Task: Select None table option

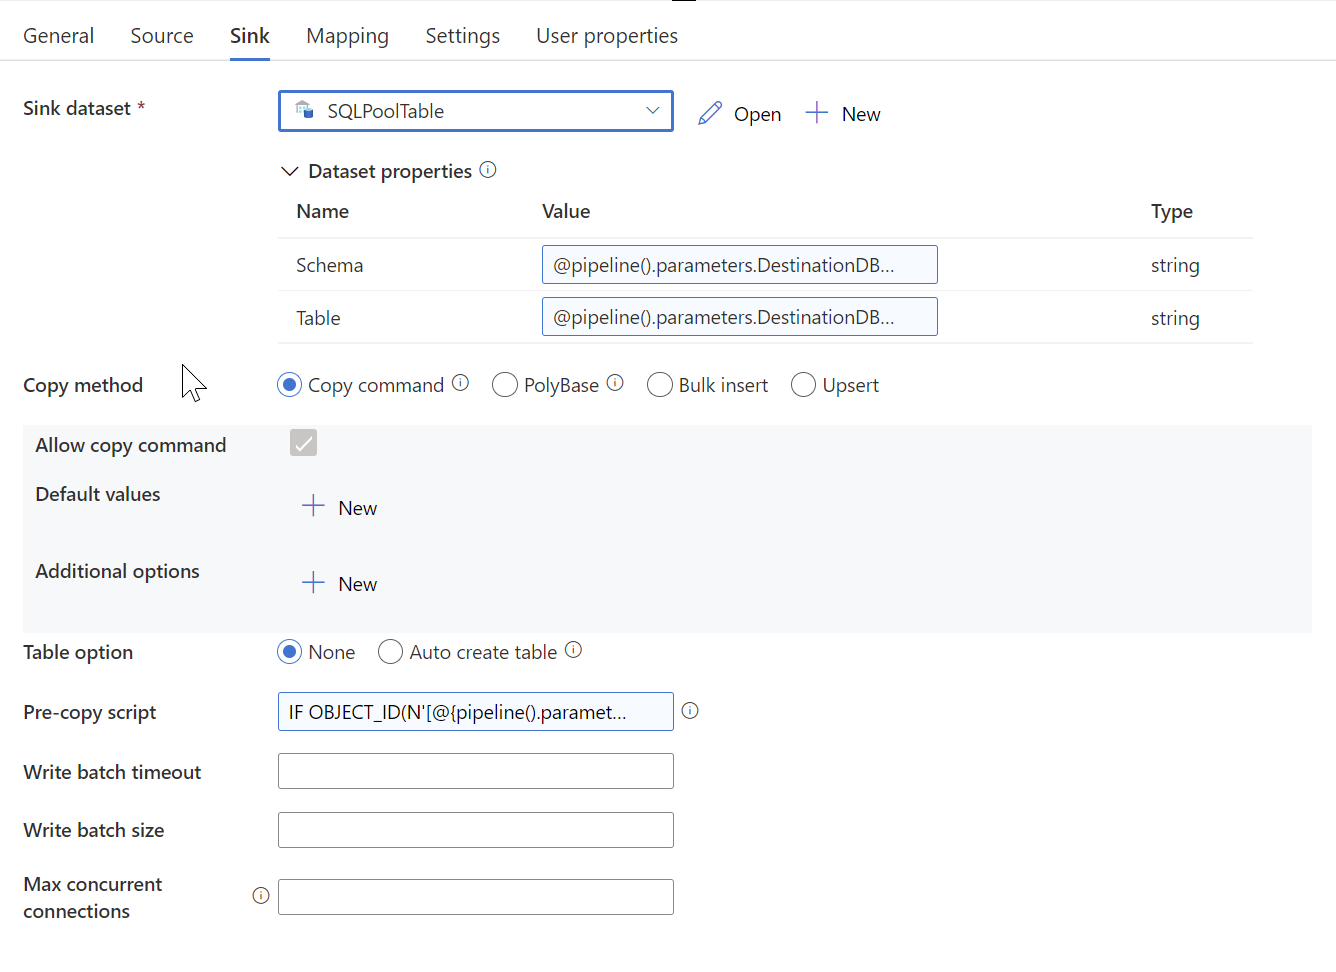Action: (x=289, y=652)
